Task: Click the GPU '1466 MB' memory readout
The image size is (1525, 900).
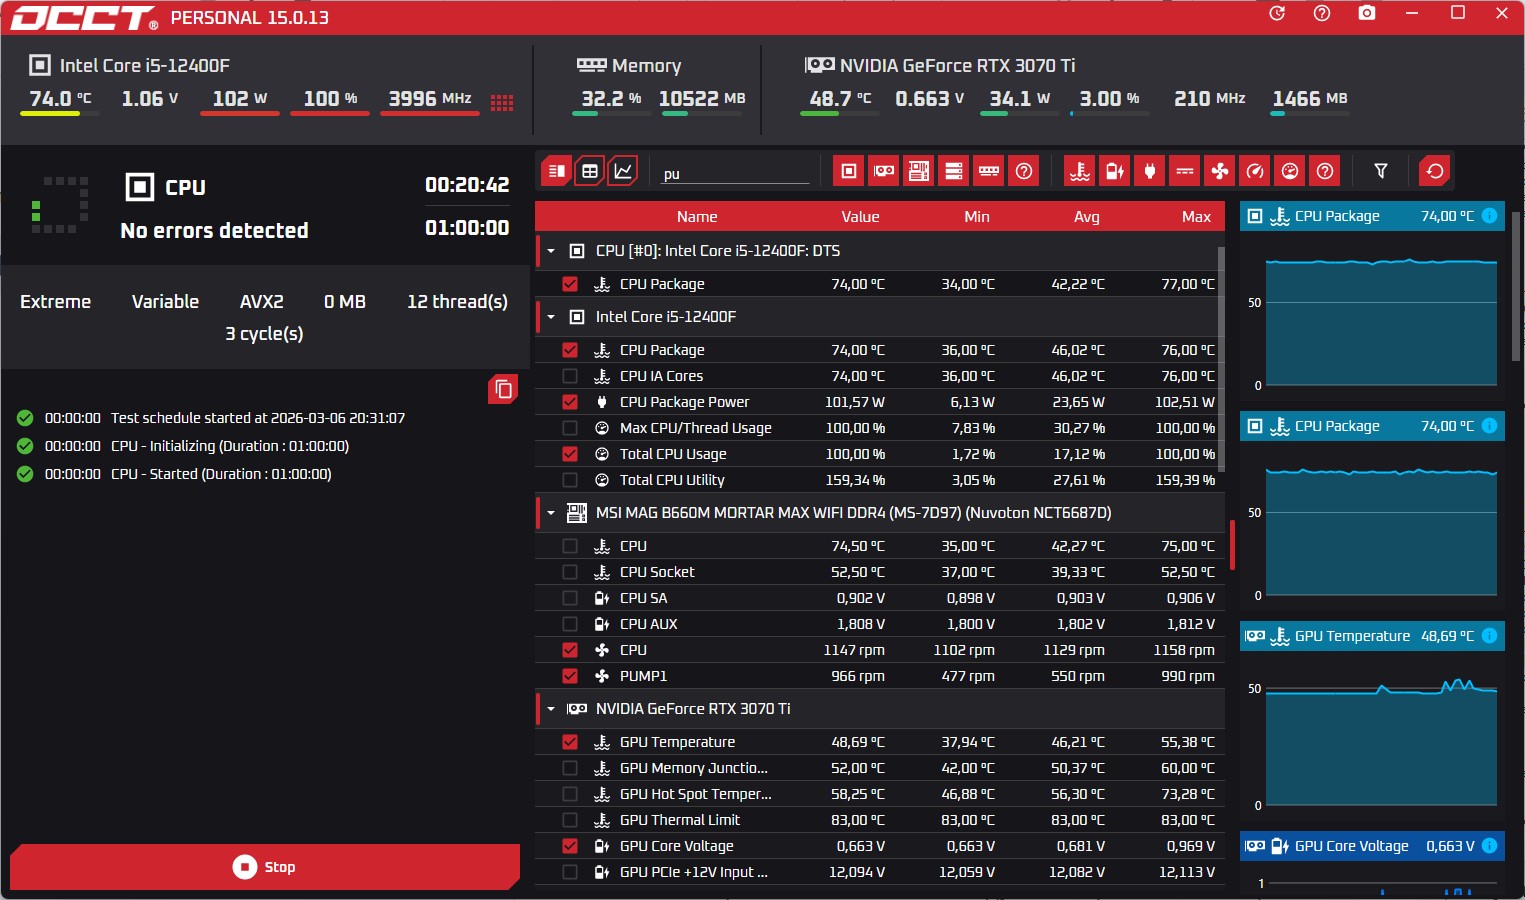Action: click(1310, 98)
